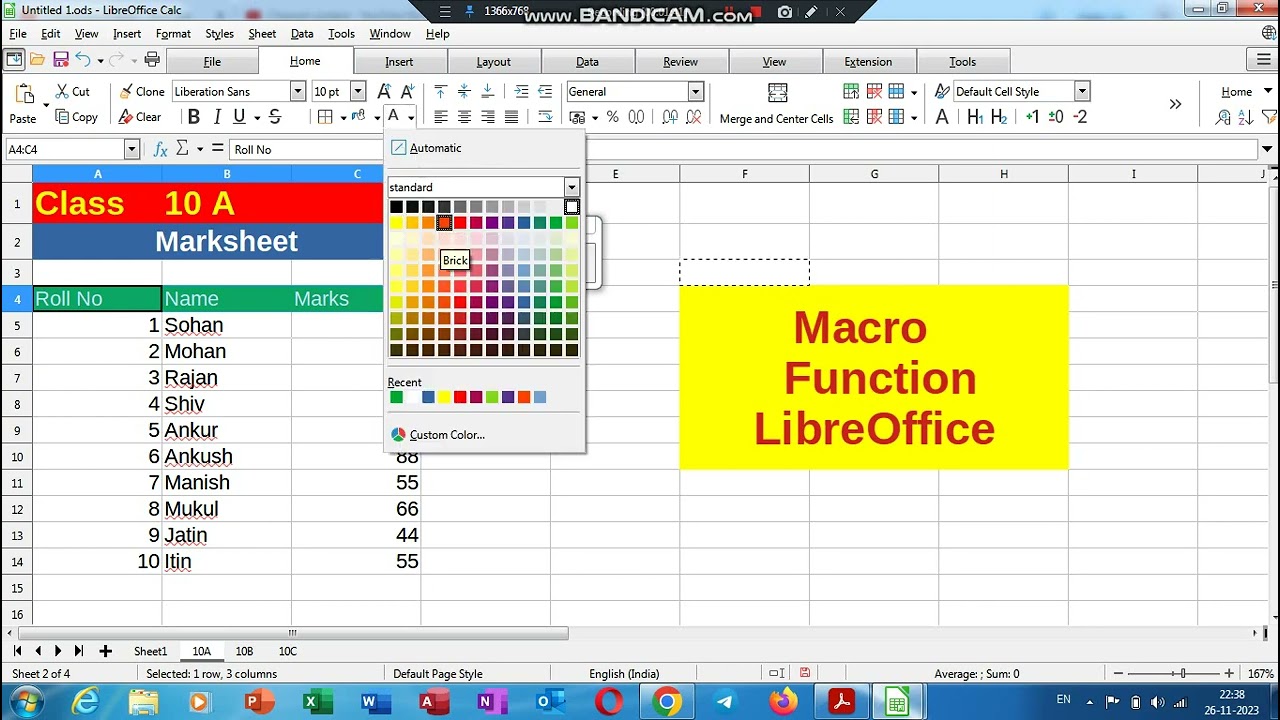
Task: Decrease indent icon
Action: pyautogui.click(x=545, y=91)
